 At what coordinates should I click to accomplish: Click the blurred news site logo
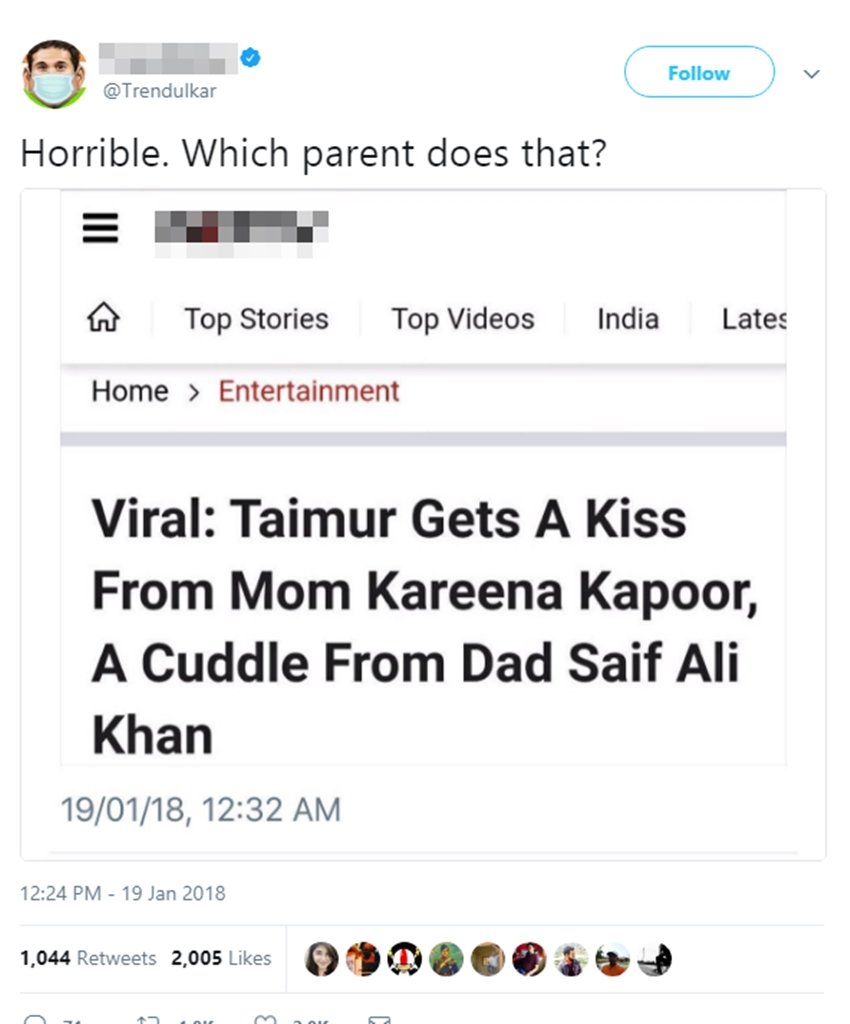[241, 227]
